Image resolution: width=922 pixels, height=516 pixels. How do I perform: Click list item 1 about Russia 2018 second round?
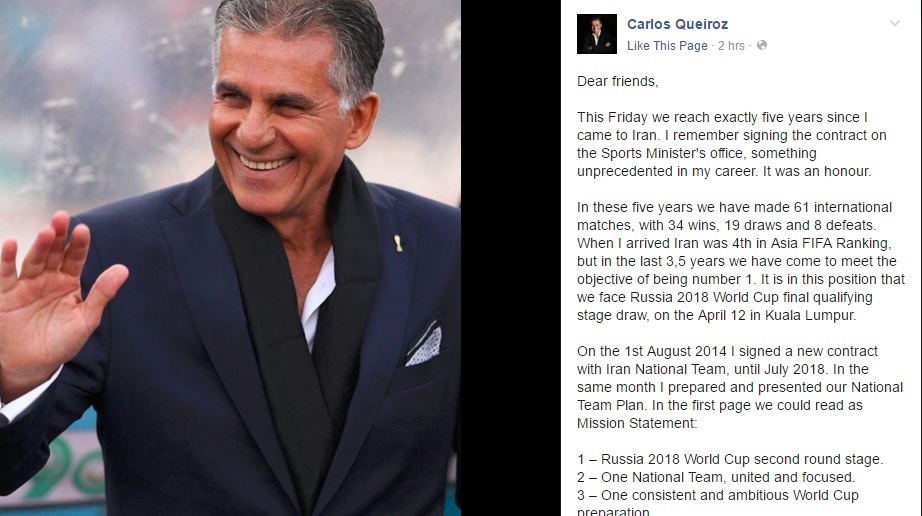click(730, 460)
